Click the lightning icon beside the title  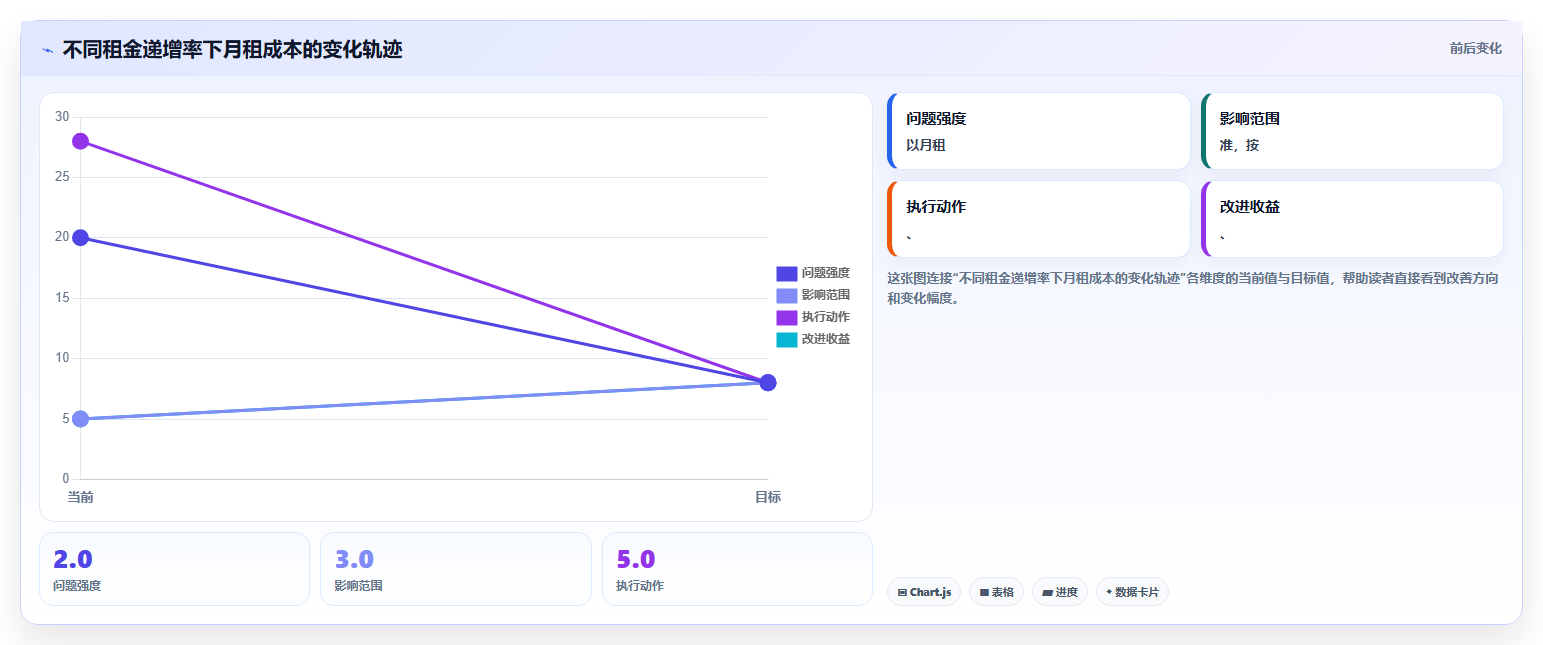47,50
